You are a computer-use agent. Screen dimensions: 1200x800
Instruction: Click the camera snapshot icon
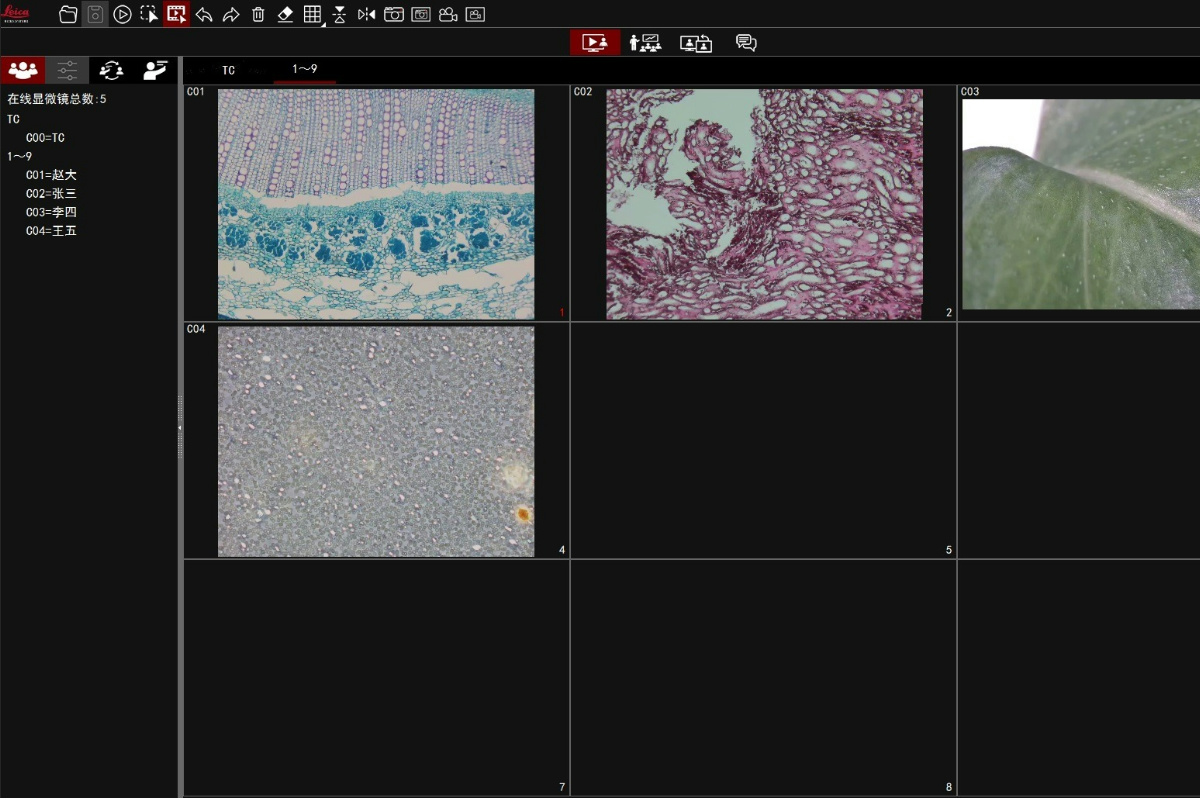point(394,15)
